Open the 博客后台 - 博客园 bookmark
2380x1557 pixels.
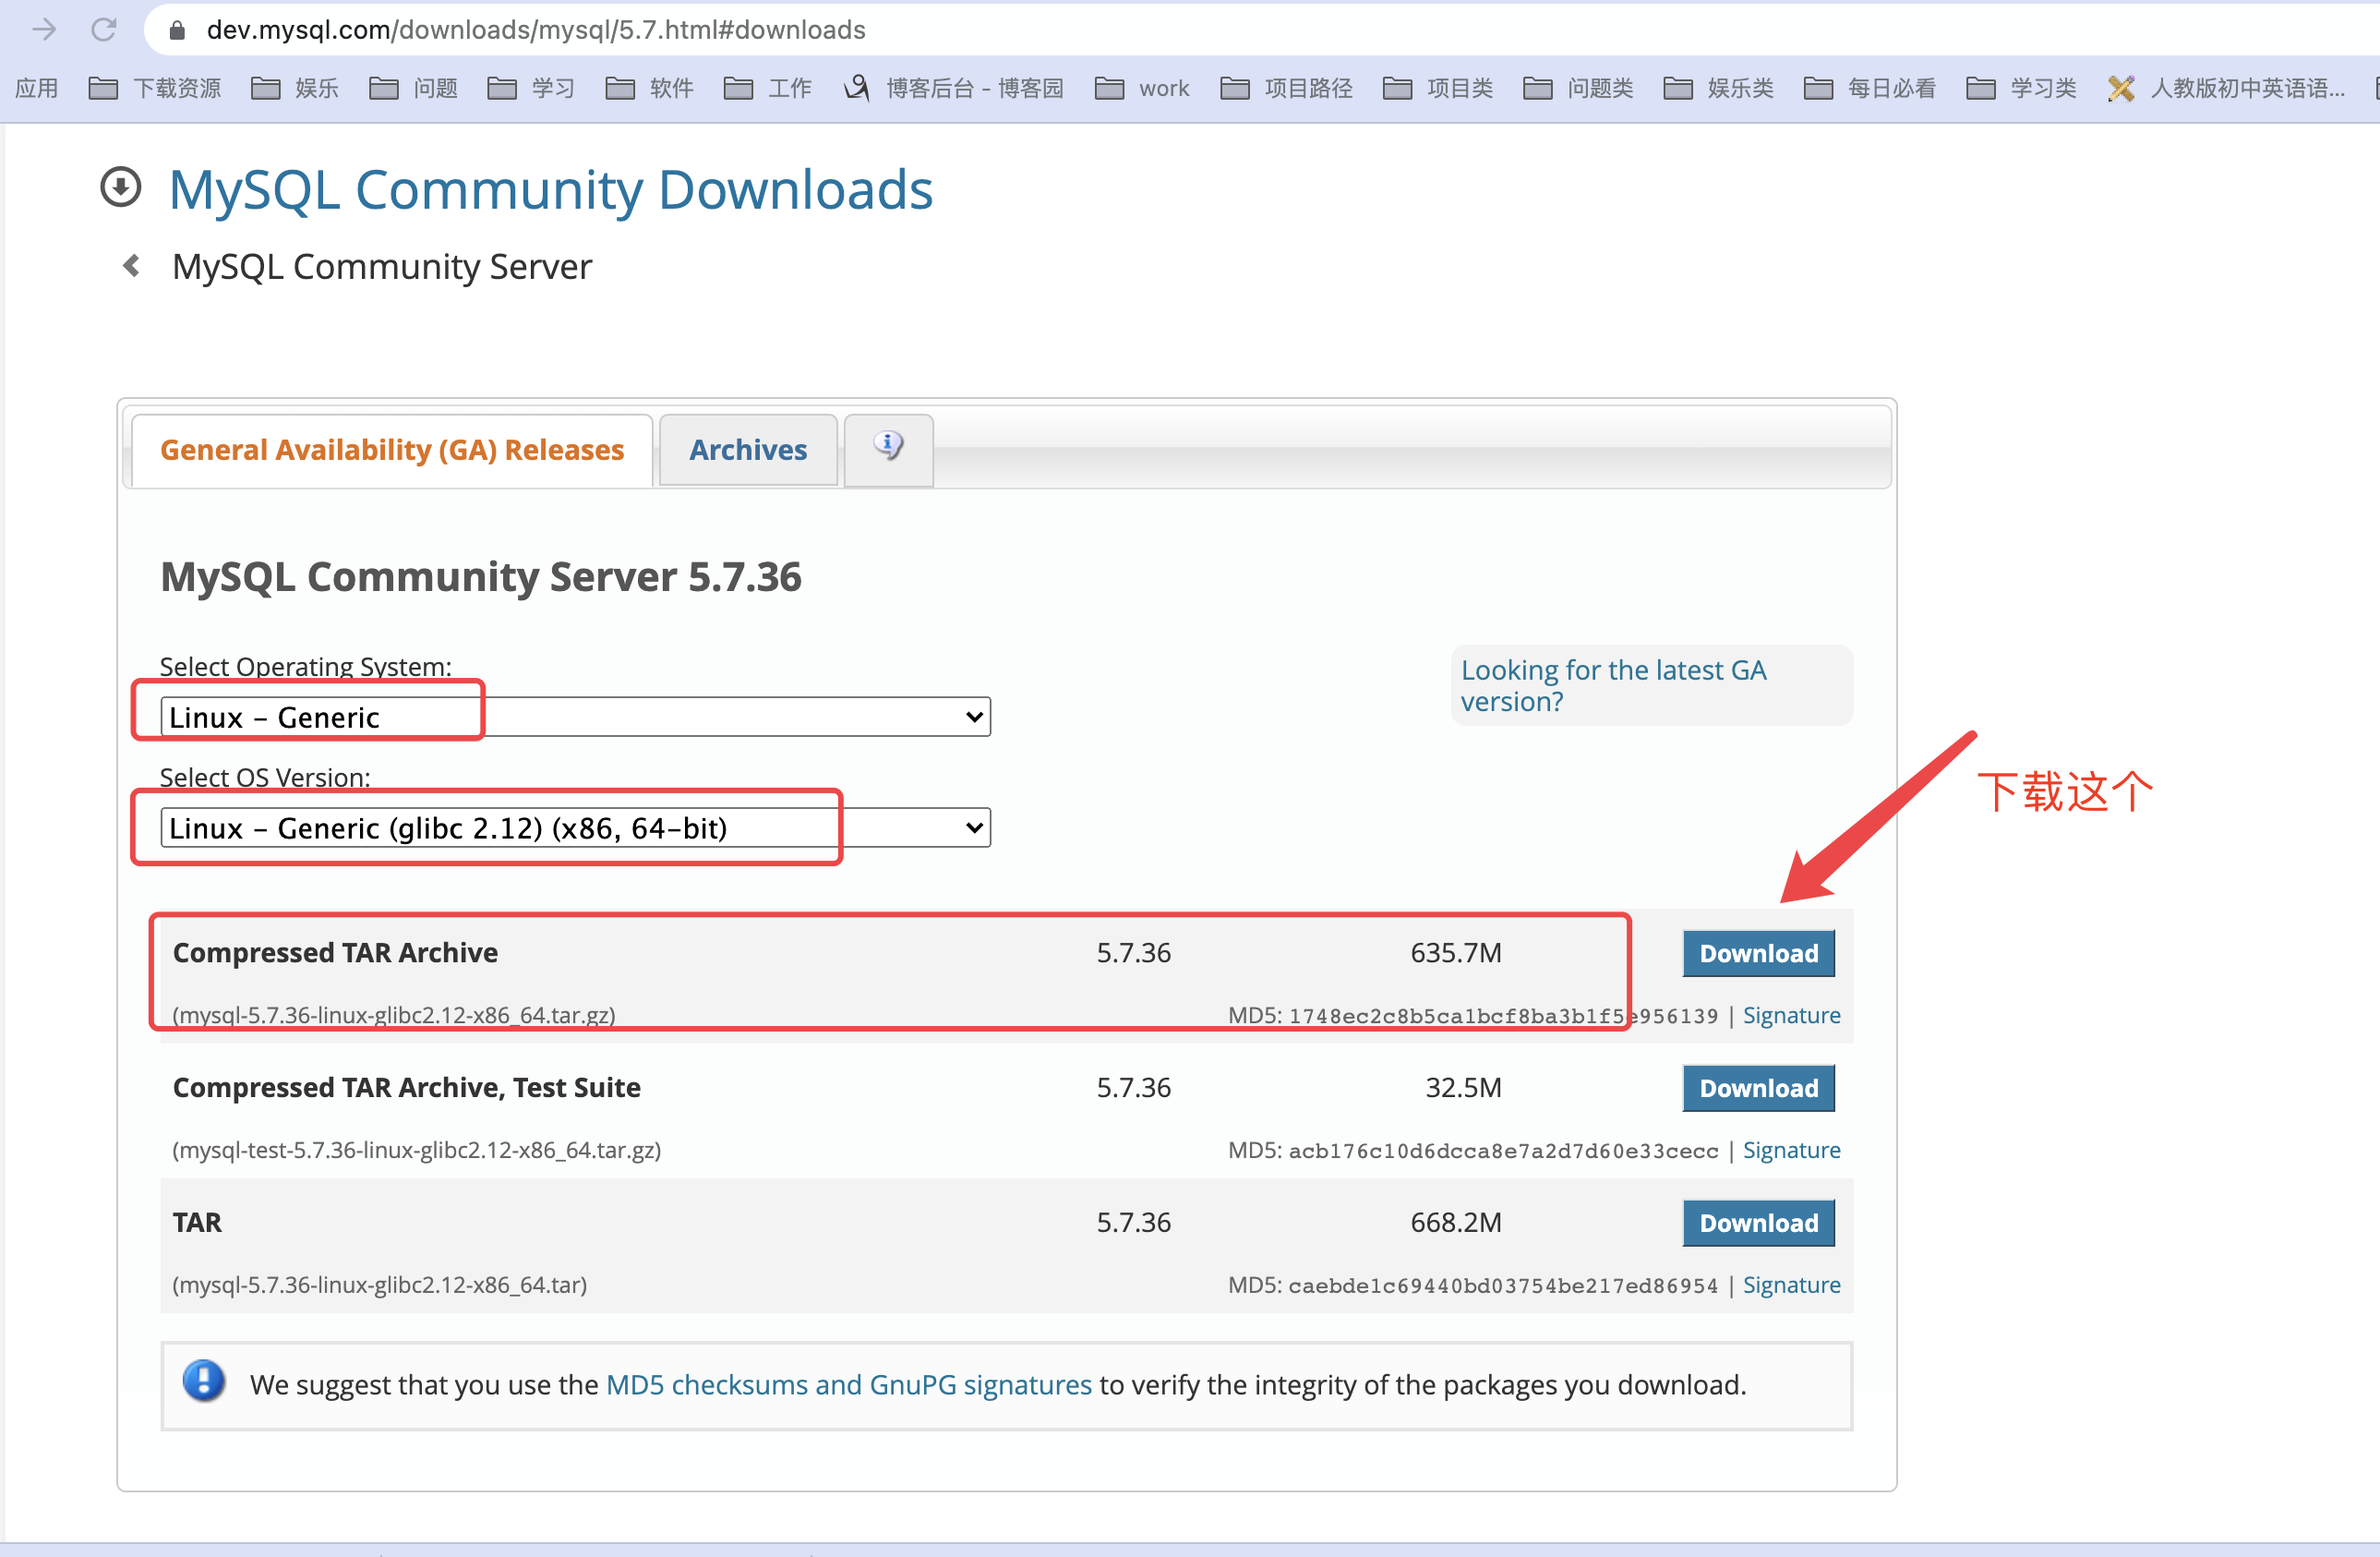[x=953, y=88]
